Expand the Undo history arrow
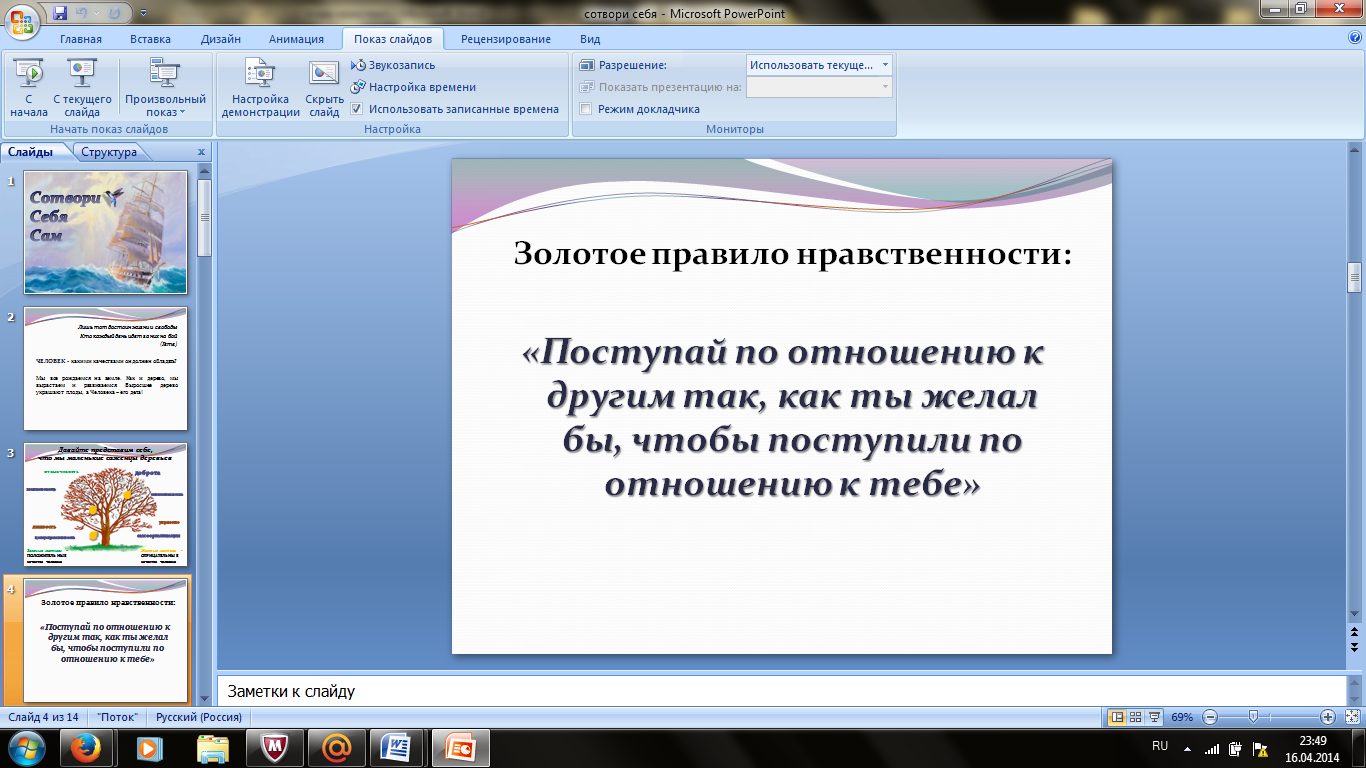The height and width of the screenshot is (768, 1366). point(99,14)
